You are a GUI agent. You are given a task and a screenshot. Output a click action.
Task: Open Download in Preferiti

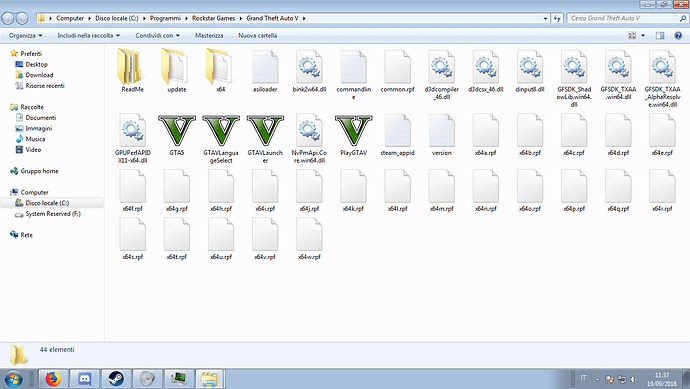(34, 75)
